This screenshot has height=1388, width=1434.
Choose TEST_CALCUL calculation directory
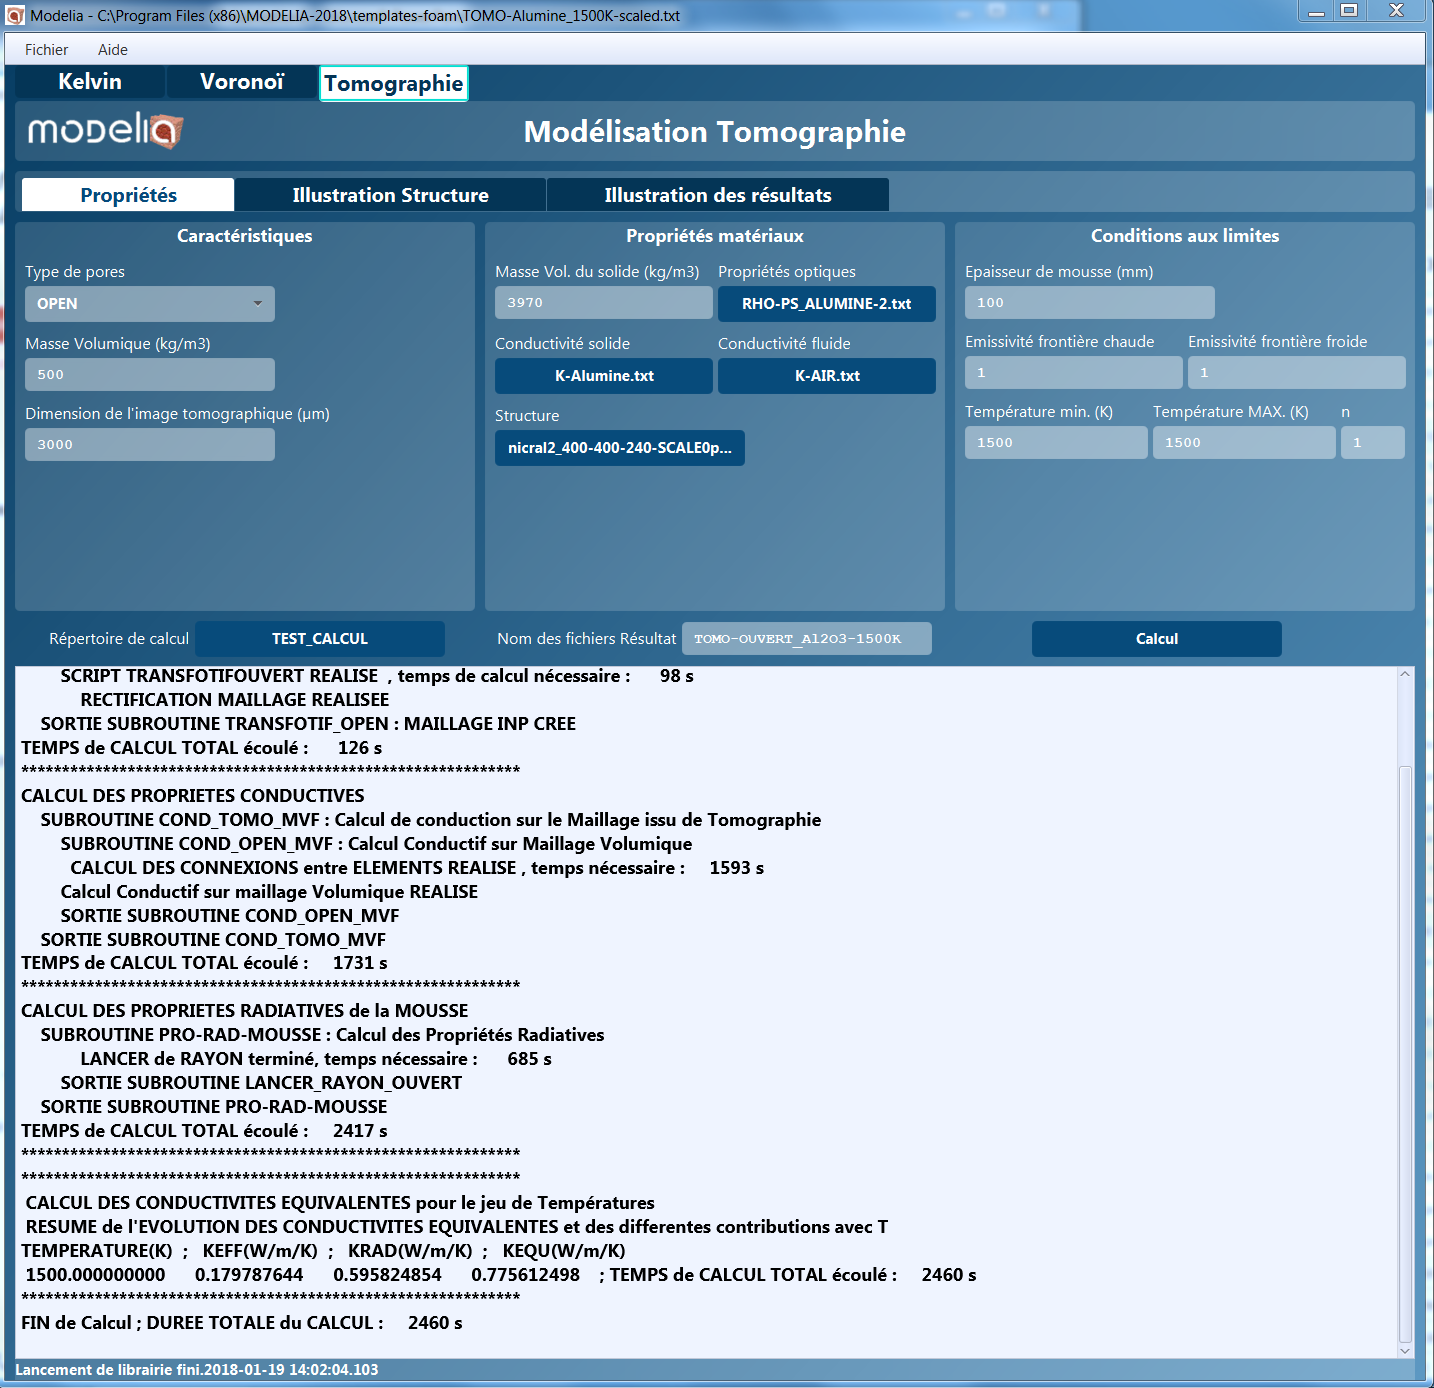tap(320, 639)
